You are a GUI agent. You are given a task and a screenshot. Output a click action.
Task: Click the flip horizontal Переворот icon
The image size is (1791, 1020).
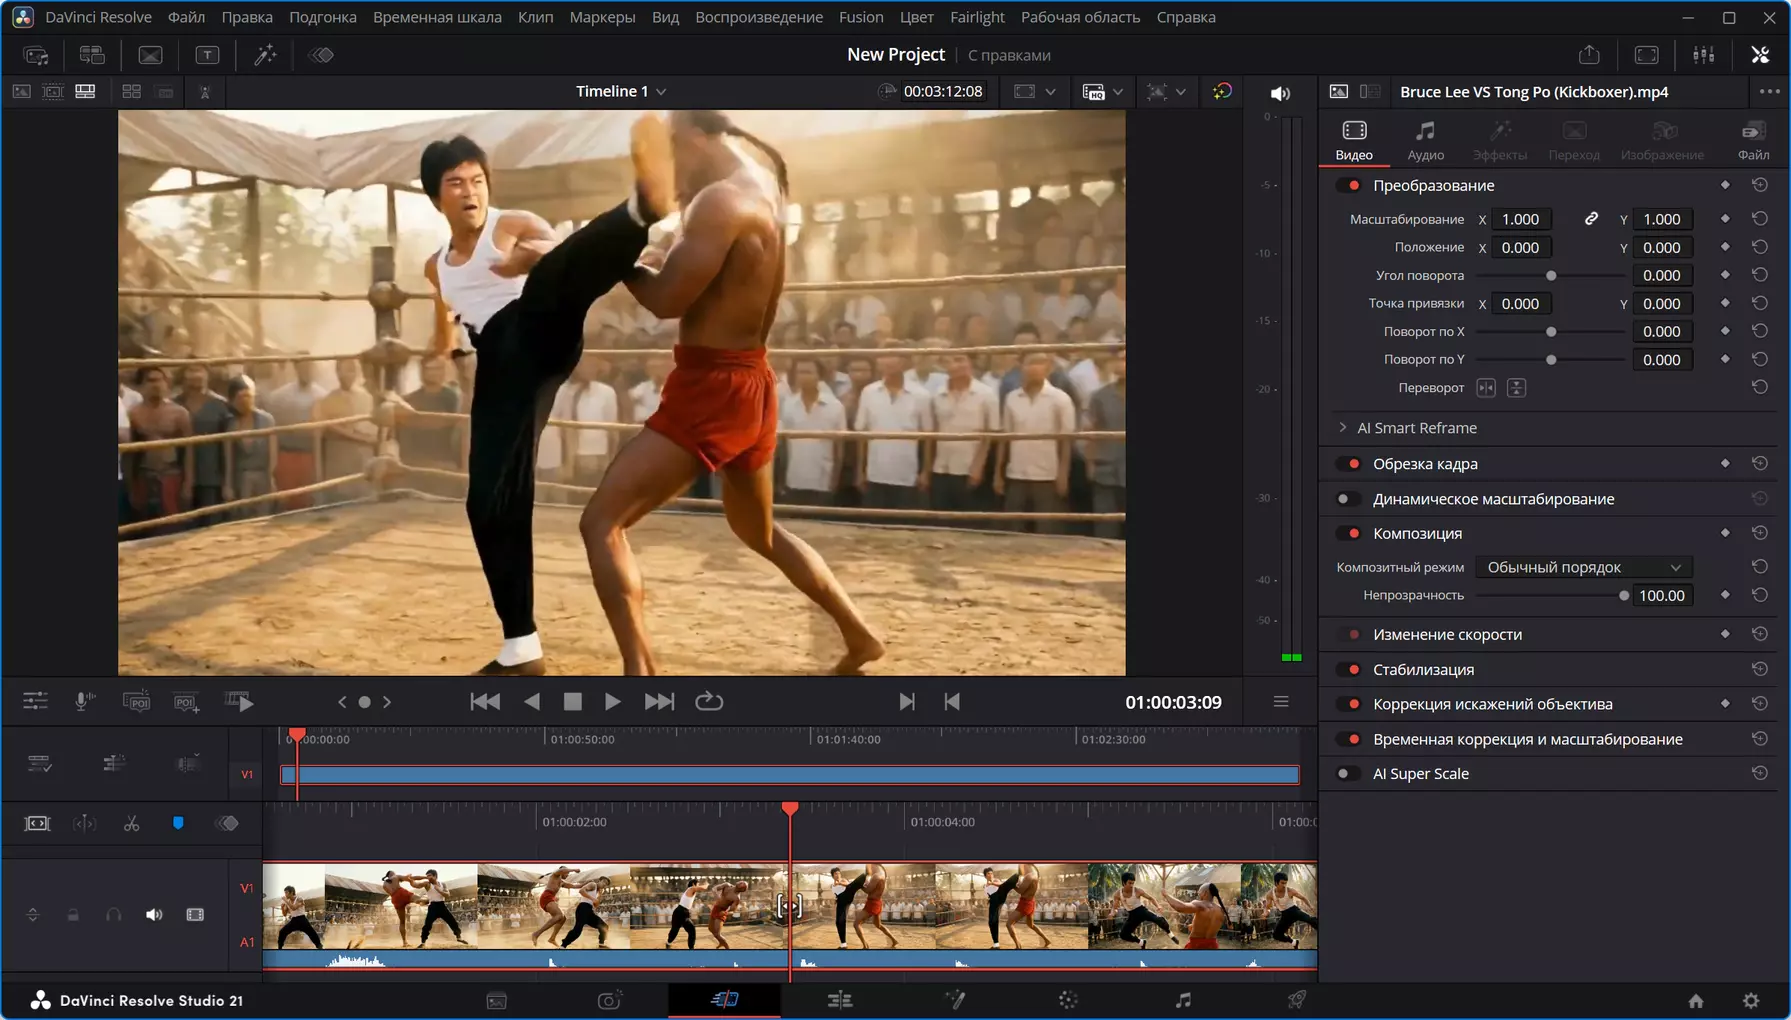pyautogui.click(x=1486, y=388)
